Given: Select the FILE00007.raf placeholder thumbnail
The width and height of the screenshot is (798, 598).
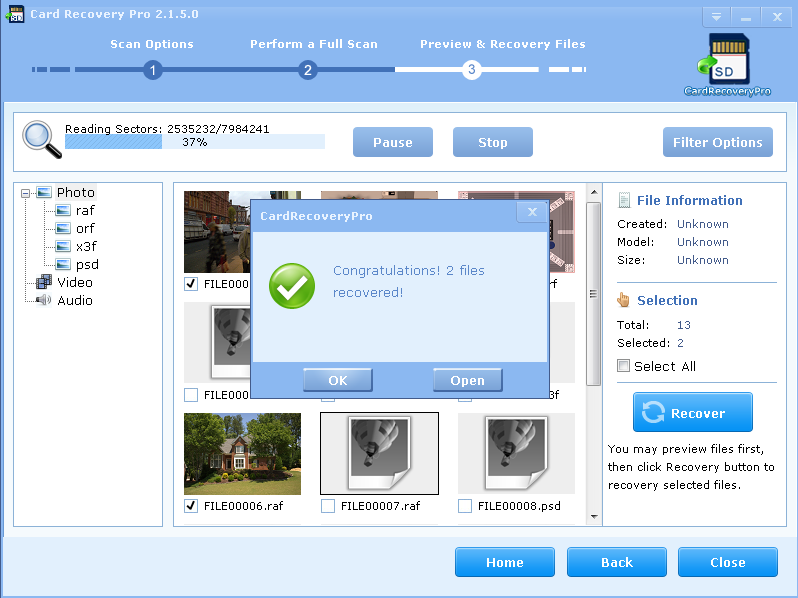Looking at the screenshot, I should 379,453.
